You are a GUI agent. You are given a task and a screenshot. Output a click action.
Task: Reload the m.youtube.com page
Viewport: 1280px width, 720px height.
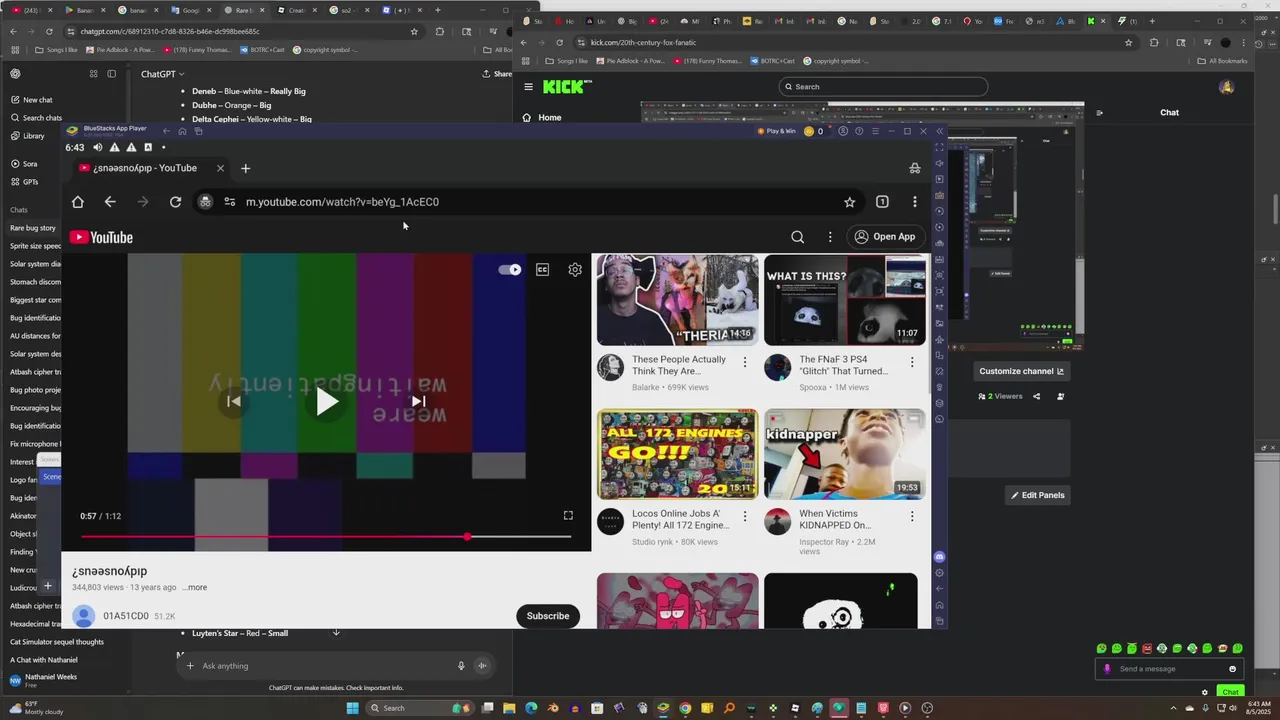[x=175, y=202]
